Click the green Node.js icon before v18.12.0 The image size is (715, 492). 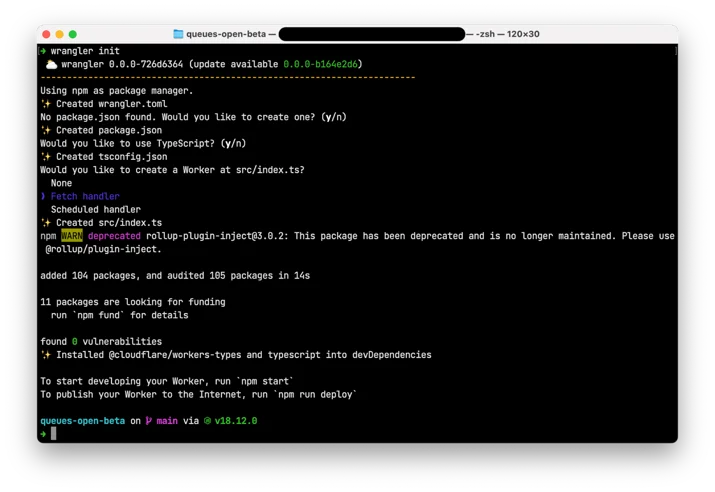[207, 421]
